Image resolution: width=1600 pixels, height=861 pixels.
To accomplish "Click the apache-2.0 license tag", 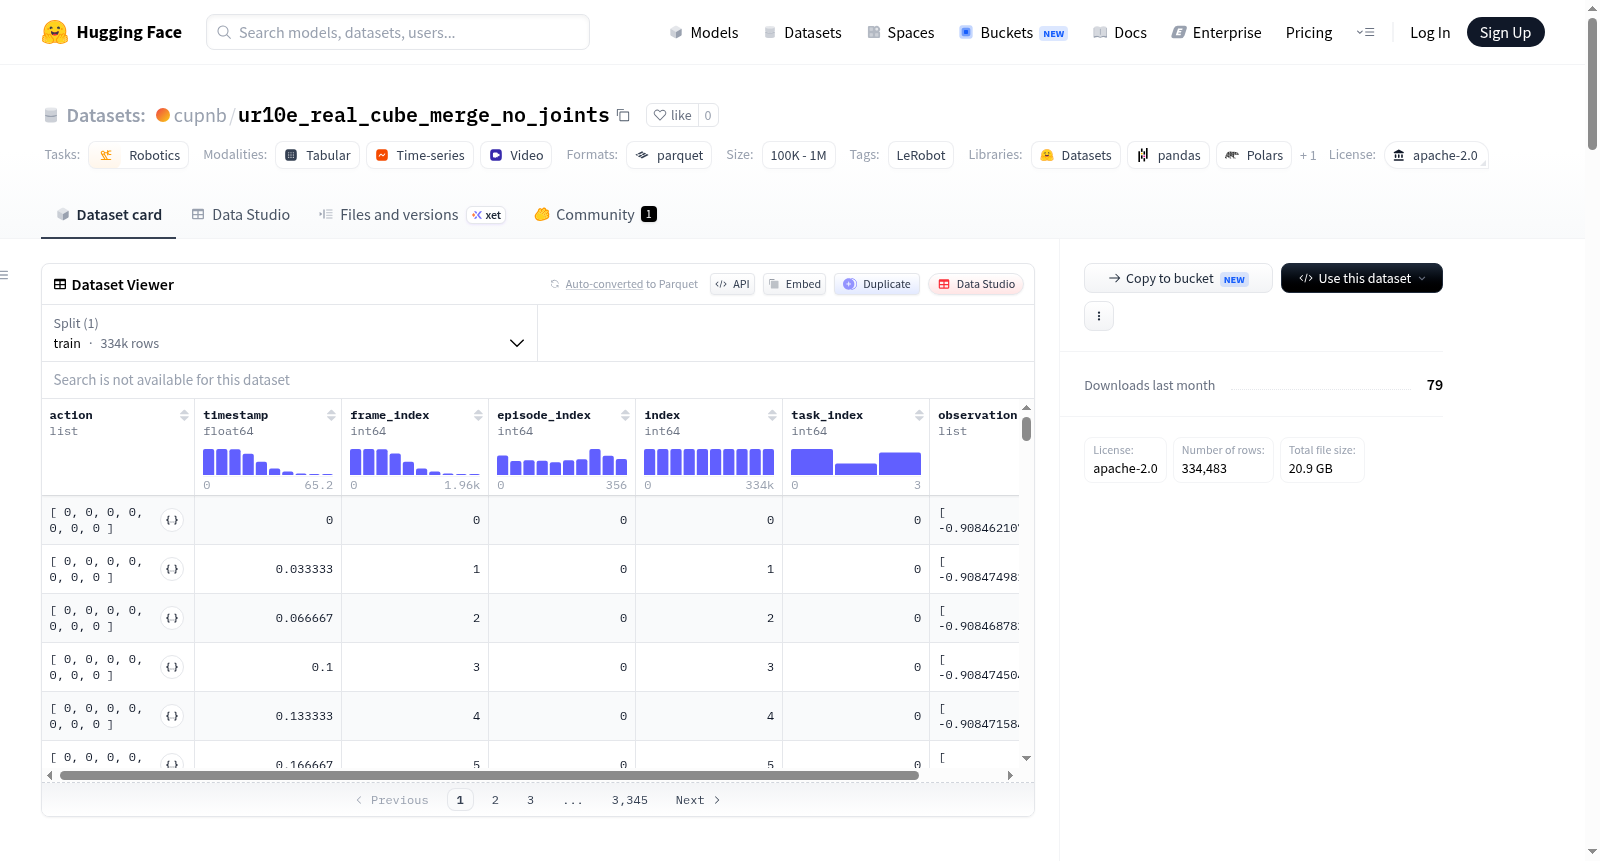I will (1436, 155).
